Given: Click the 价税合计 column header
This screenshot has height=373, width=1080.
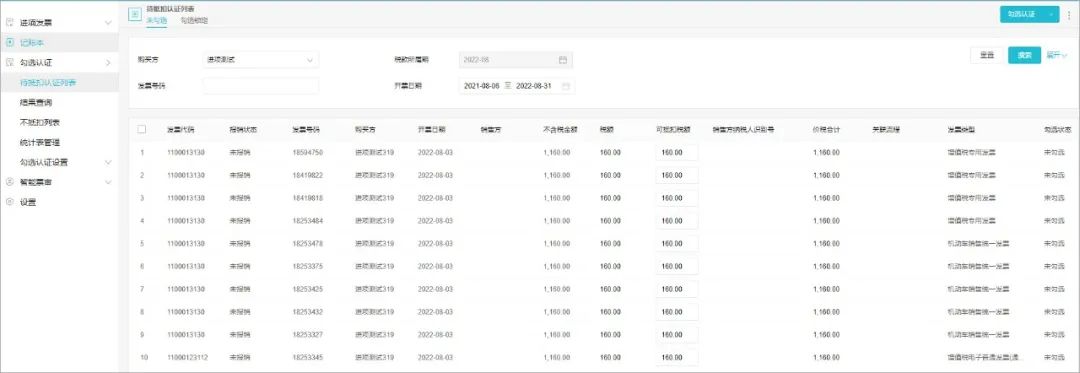Looking at the screenshot, I should click(x=826, y=129).
